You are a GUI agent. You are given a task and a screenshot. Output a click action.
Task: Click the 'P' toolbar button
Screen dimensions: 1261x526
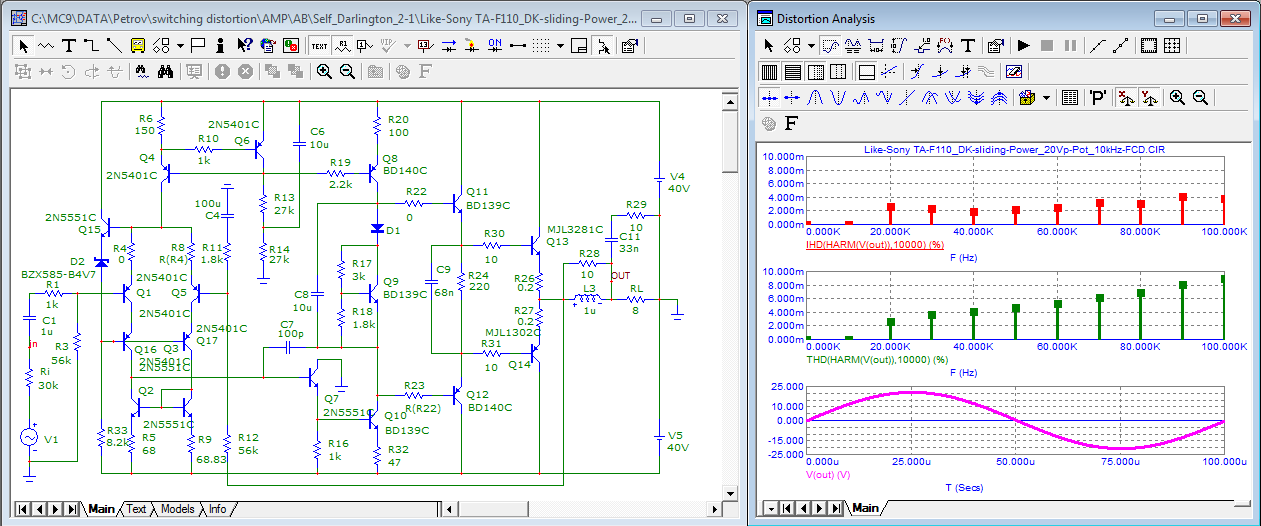pos(1097,97)
